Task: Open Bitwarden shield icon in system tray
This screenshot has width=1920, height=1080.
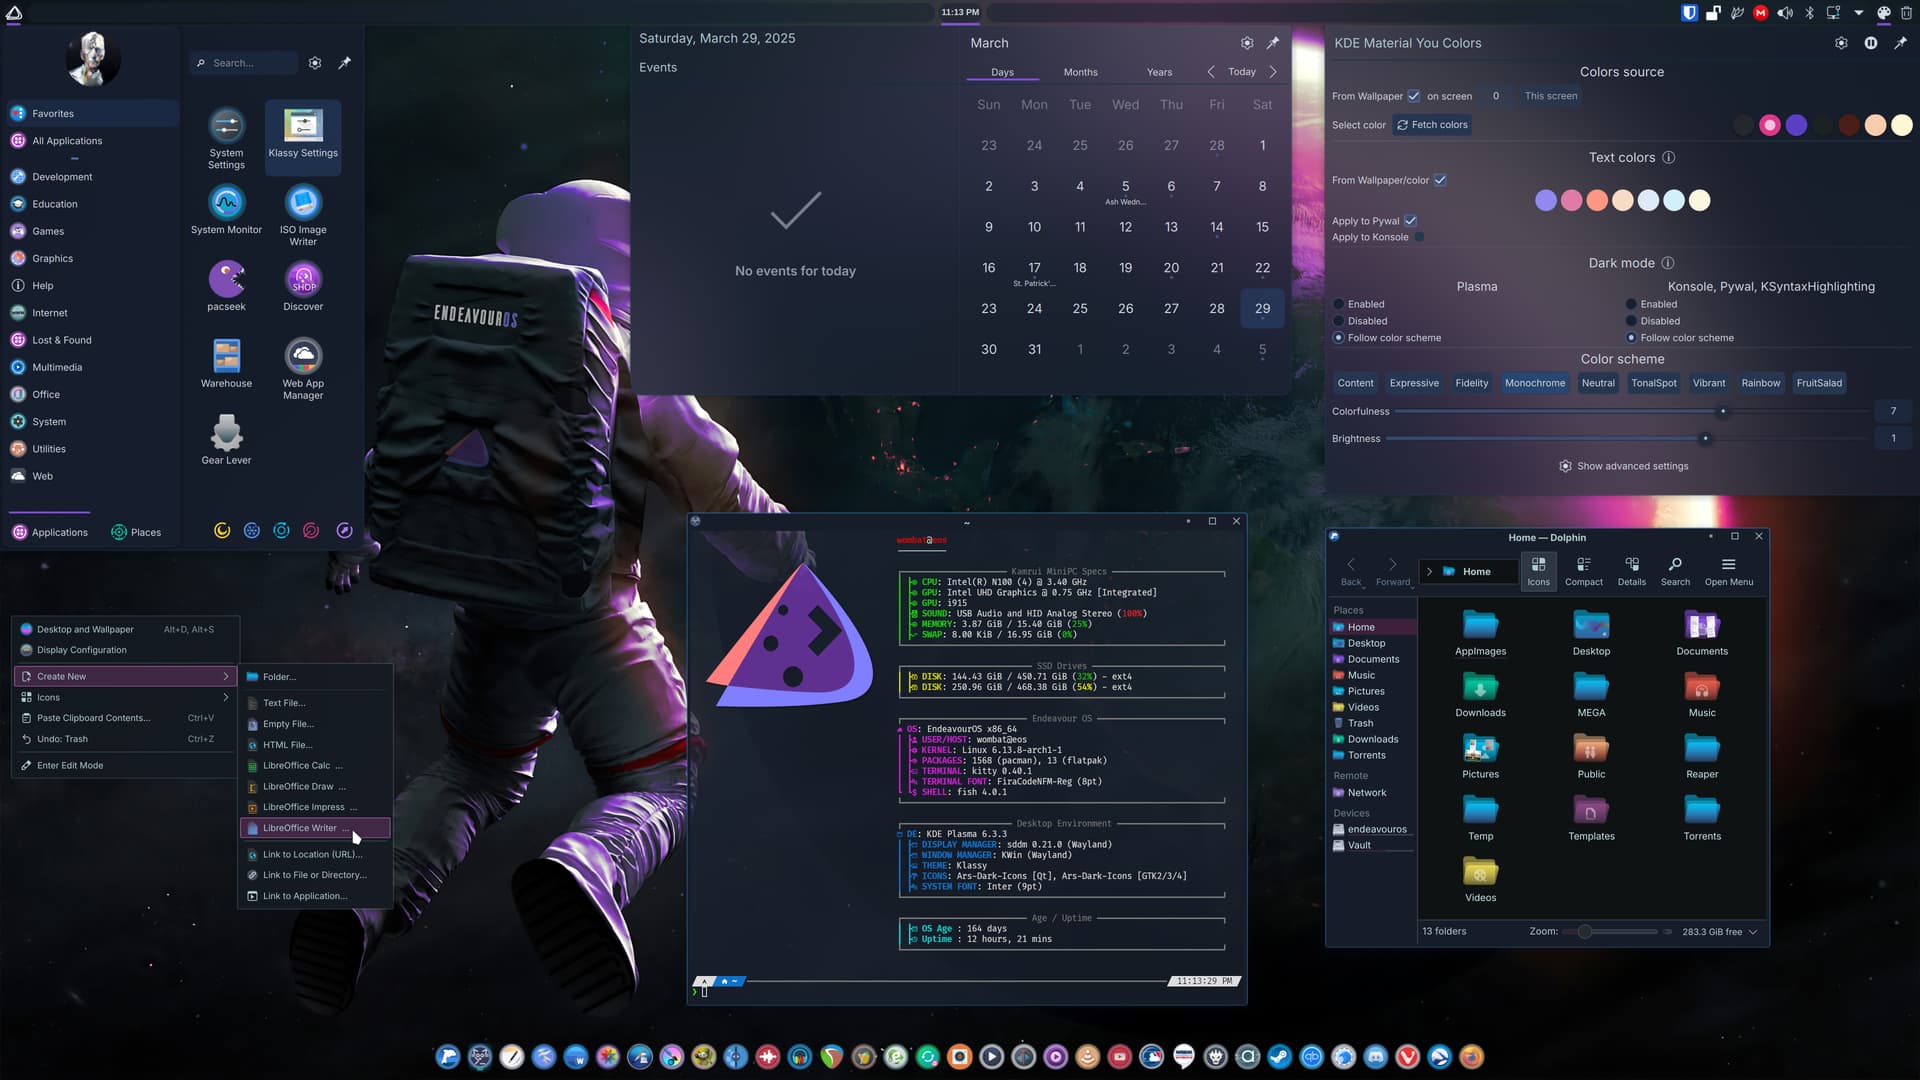Action: tap(1689, 13)
